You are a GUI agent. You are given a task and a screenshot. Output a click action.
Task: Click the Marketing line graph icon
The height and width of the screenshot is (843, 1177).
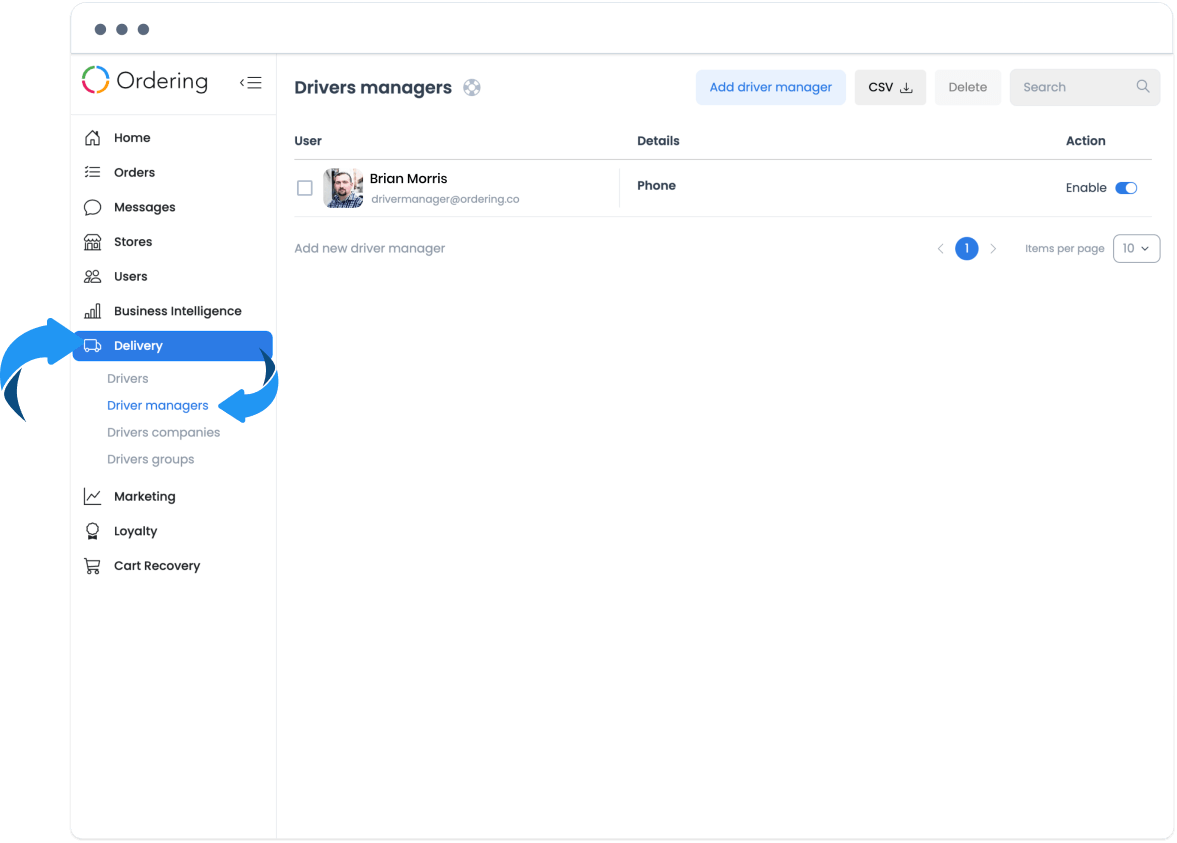tap(92, 496)
